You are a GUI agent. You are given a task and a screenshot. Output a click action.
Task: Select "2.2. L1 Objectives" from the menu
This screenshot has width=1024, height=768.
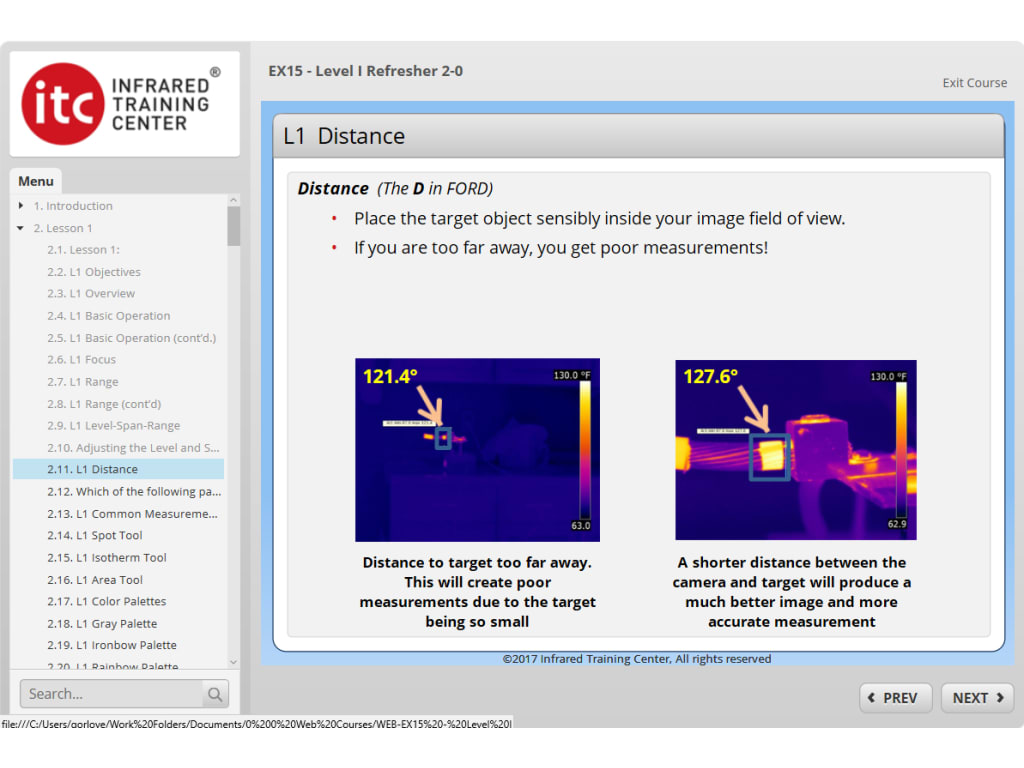pyautogui.click(x=96, y=271)
